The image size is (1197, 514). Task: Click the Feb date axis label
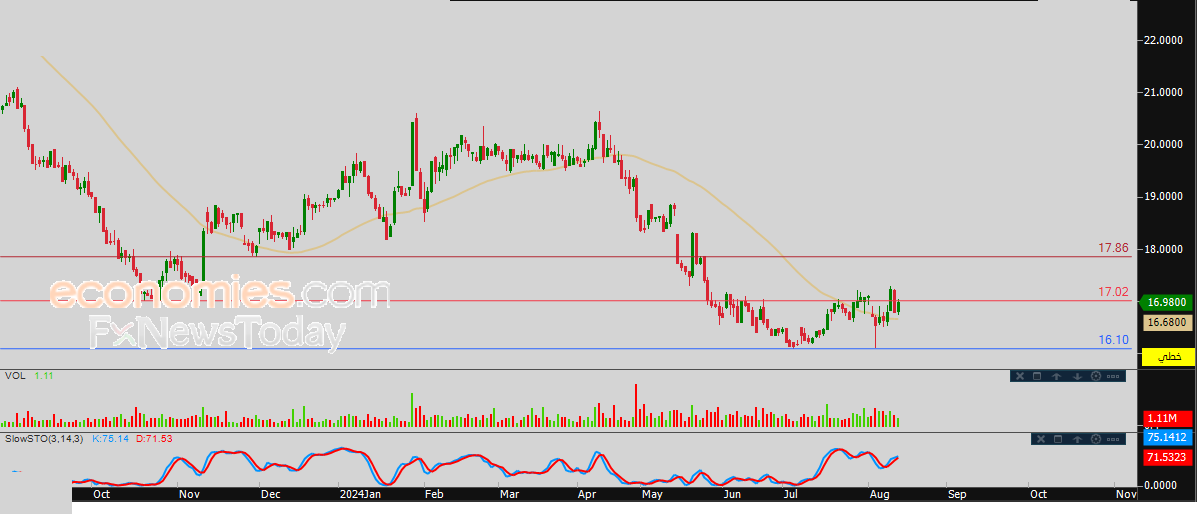click(433, 494)
